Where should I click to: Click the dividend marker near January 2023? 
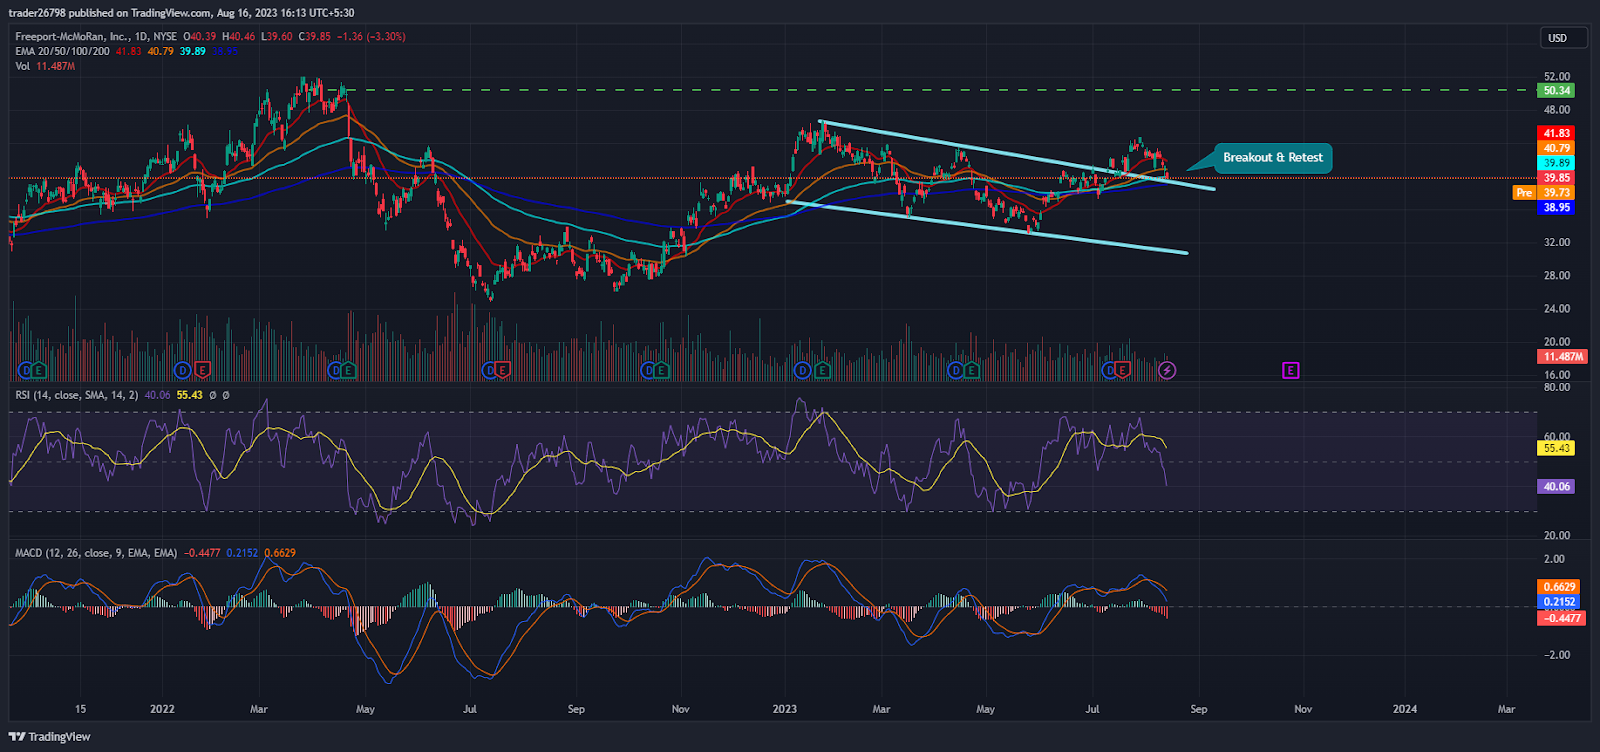tap(802, 370)
